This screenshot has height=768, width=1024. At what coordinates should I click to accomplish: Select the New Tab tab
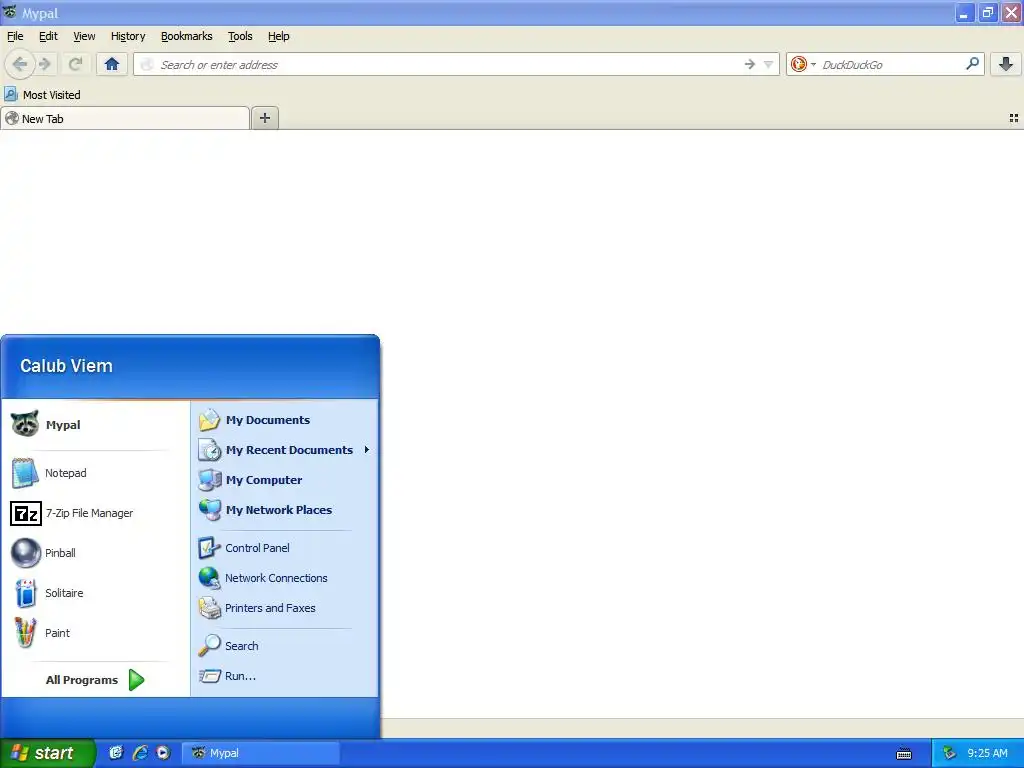125,118
